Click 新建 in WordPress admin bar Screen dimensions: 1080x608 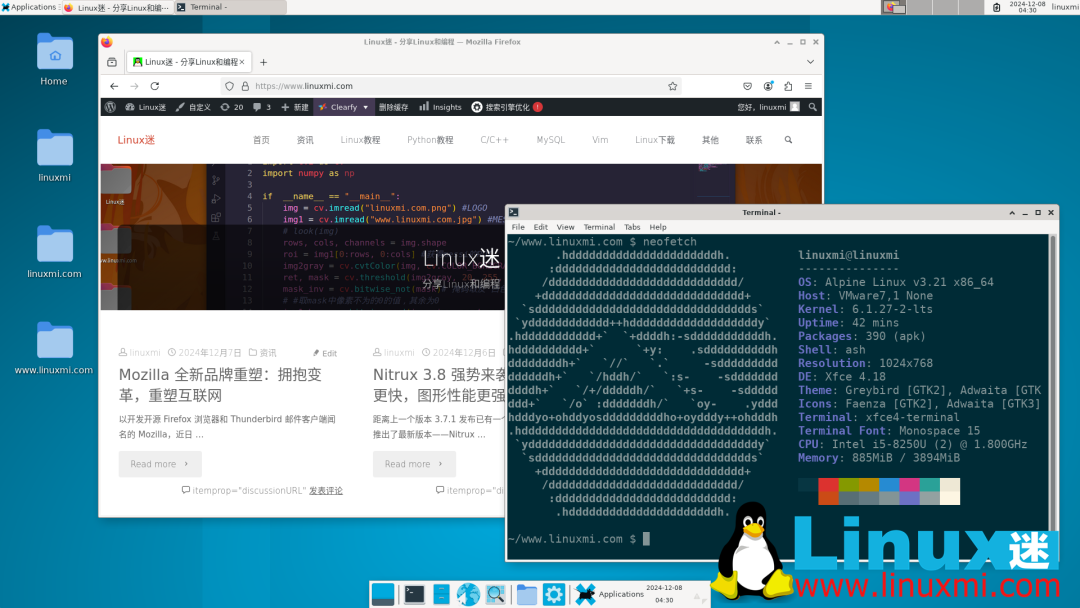point(295,107)
